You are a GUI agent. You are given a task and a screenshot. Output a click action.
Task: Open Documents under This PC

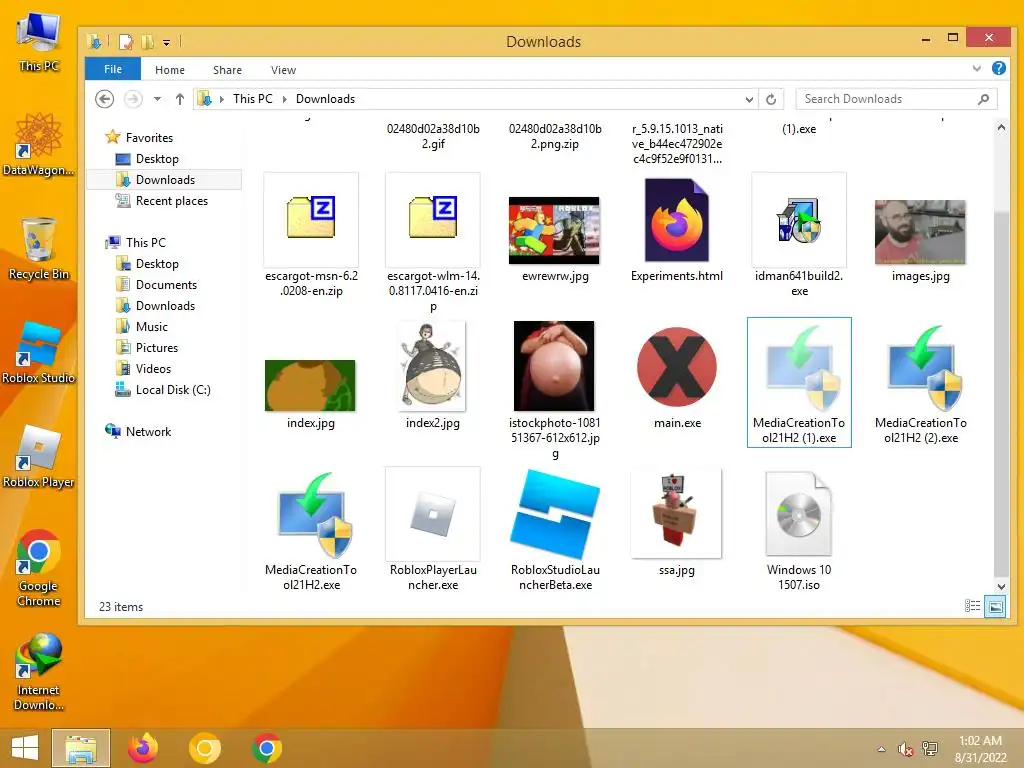(166, 285)
